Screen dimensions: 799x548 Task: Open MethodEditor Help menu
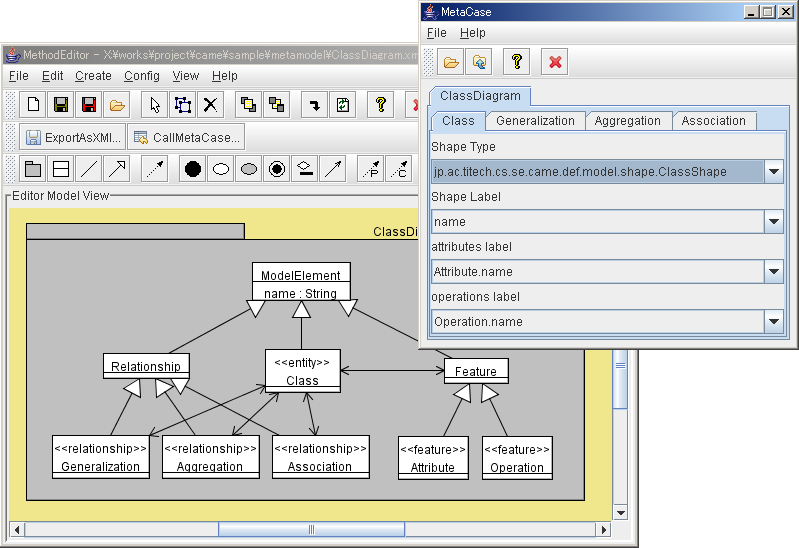(x=225, y=76)
